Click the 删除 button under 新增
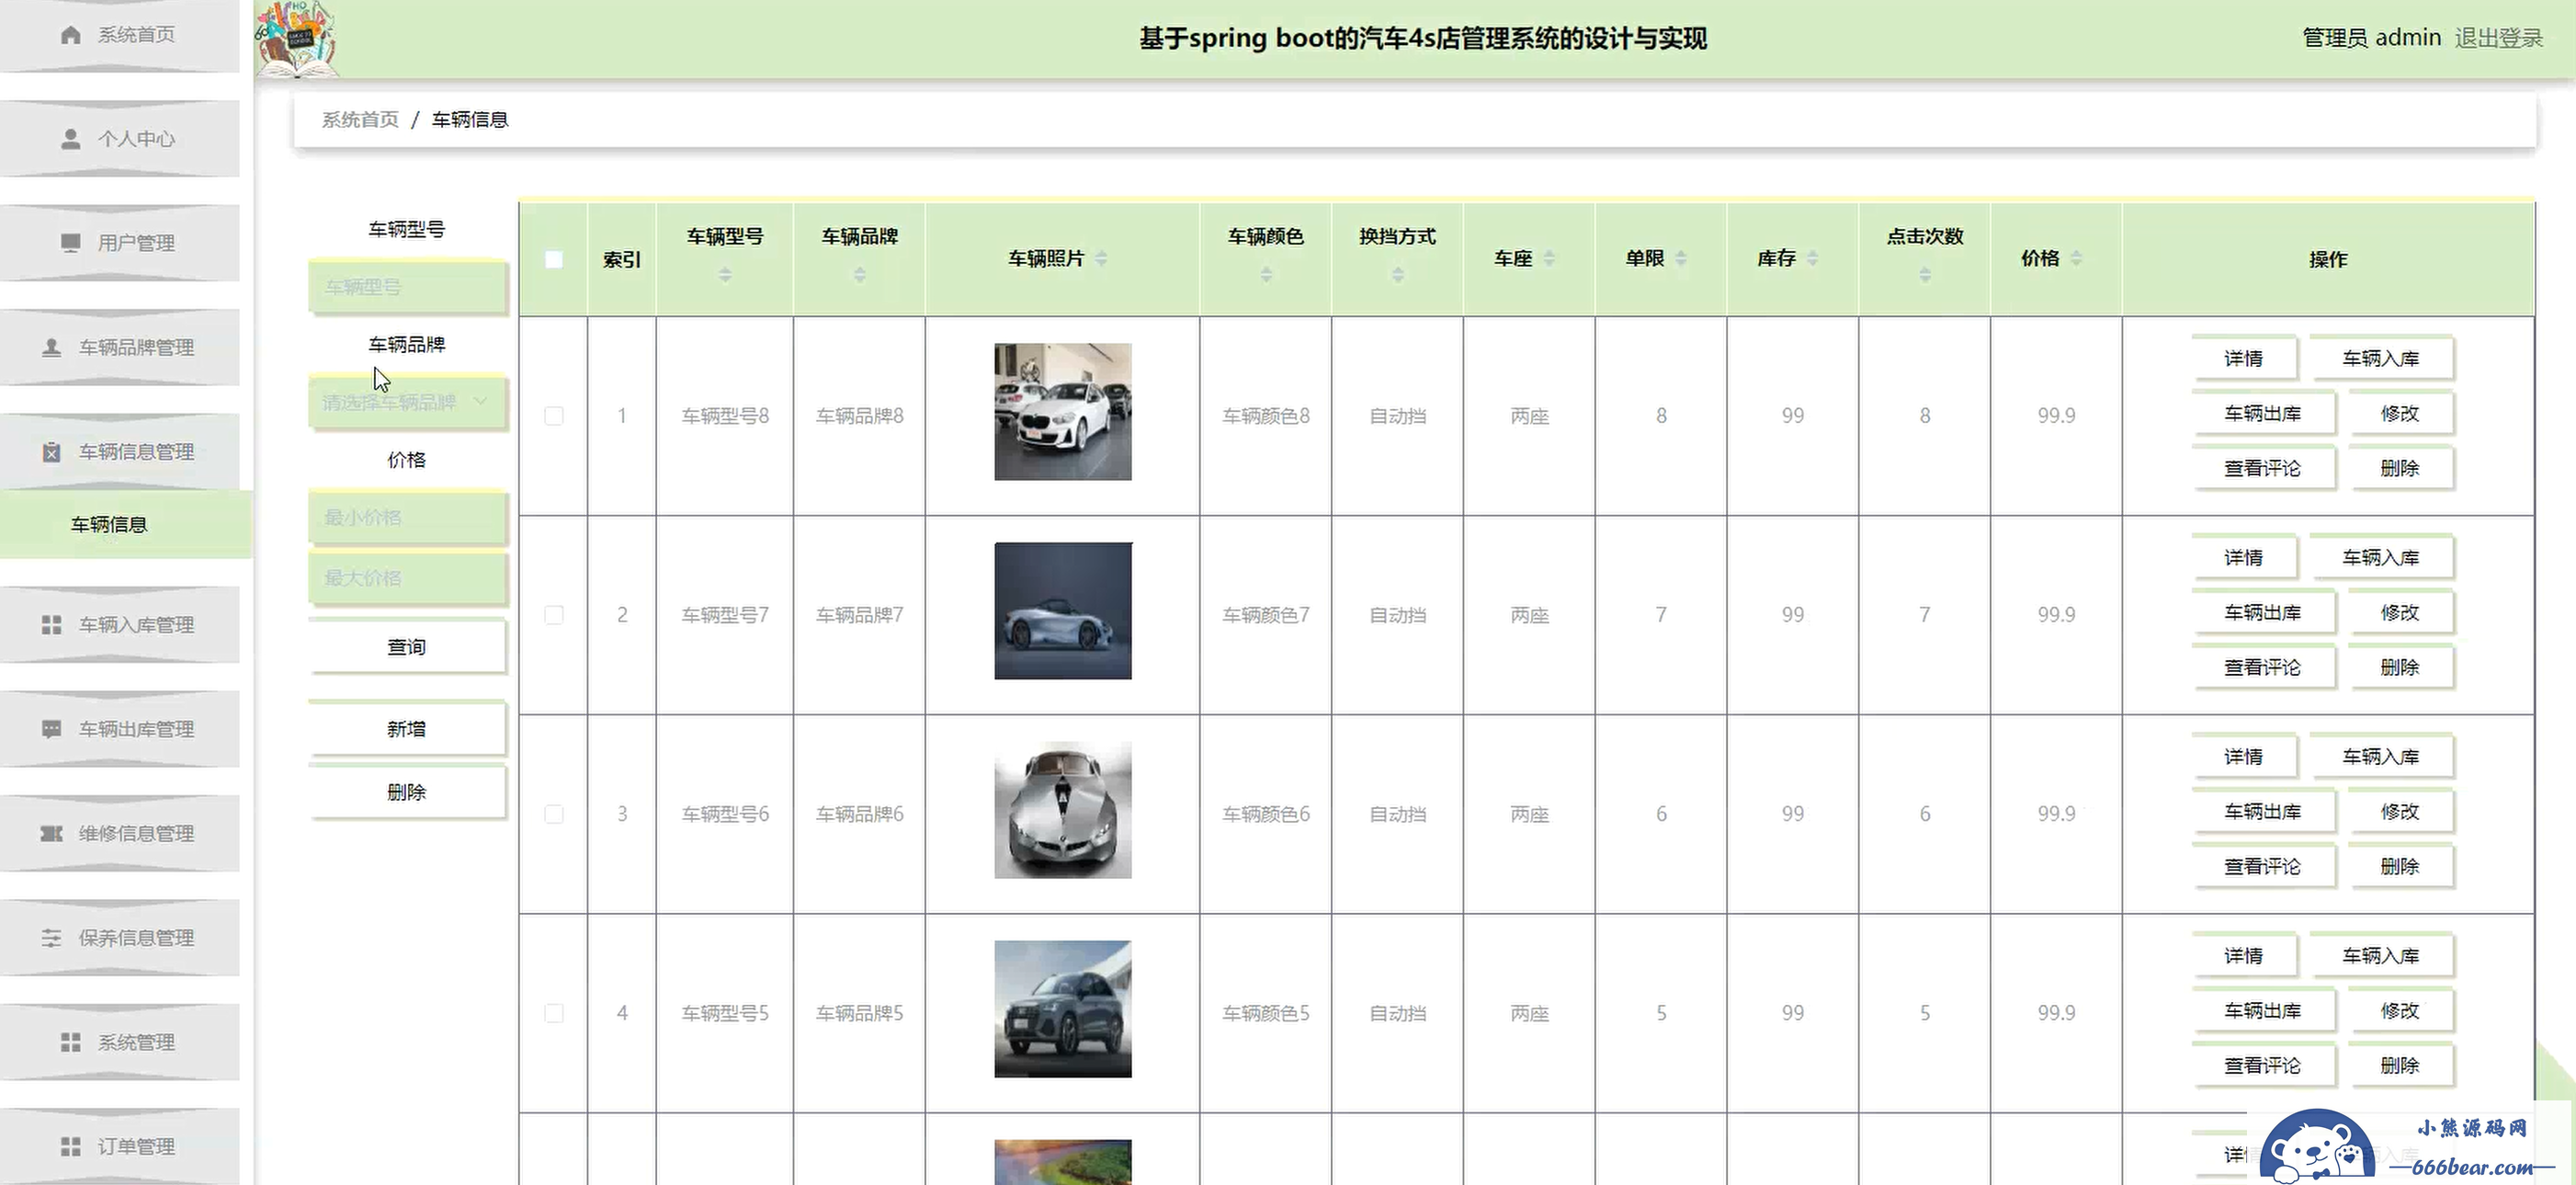 (x=407, y=792)
